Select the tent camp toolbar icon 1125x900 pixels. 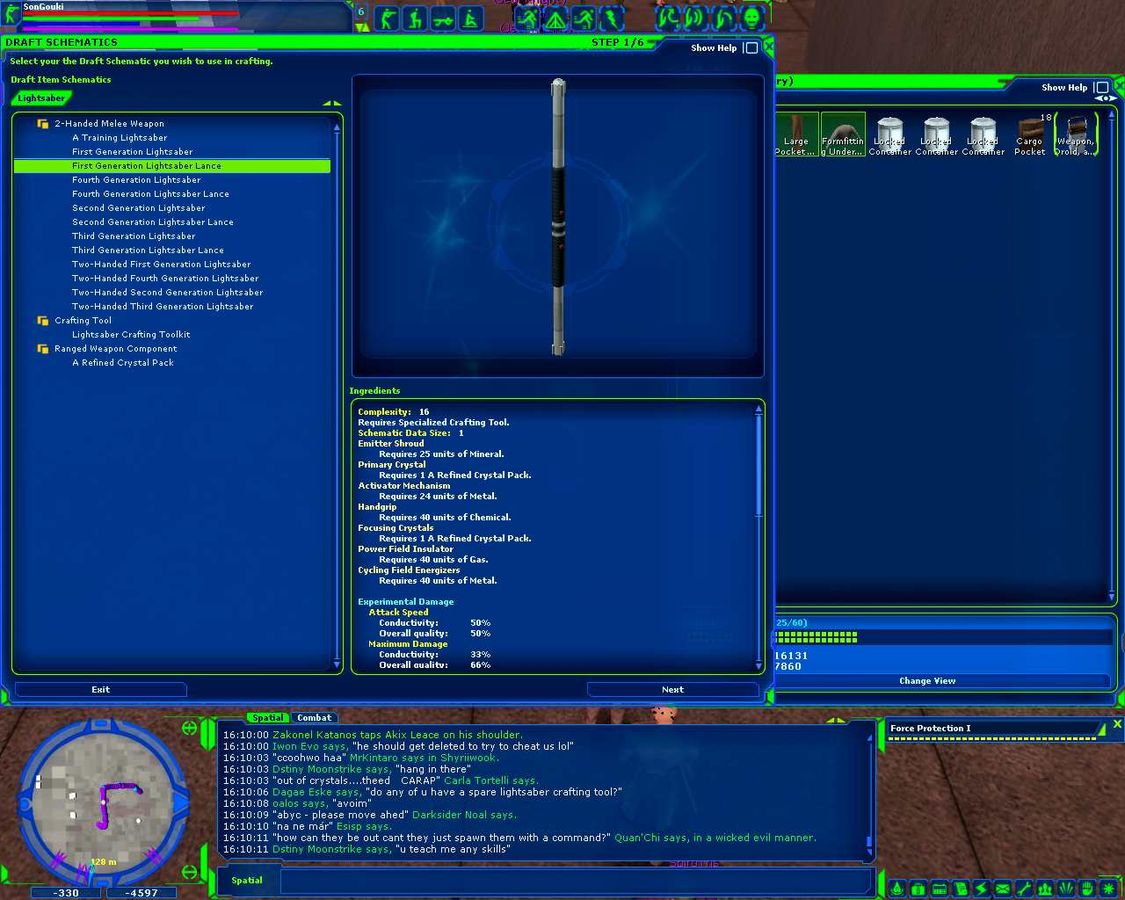(556, 18)
